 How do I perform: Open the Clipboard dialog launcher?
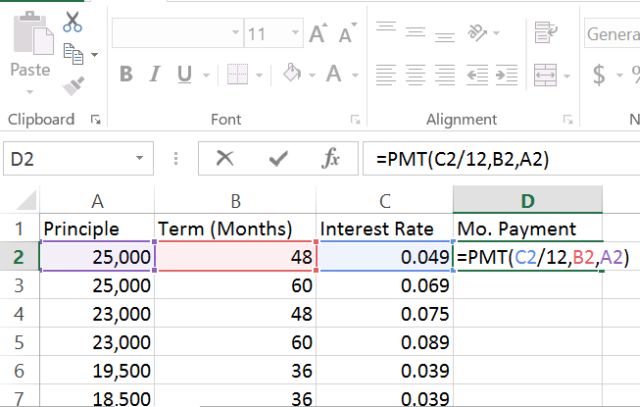(x=96, y=119)
